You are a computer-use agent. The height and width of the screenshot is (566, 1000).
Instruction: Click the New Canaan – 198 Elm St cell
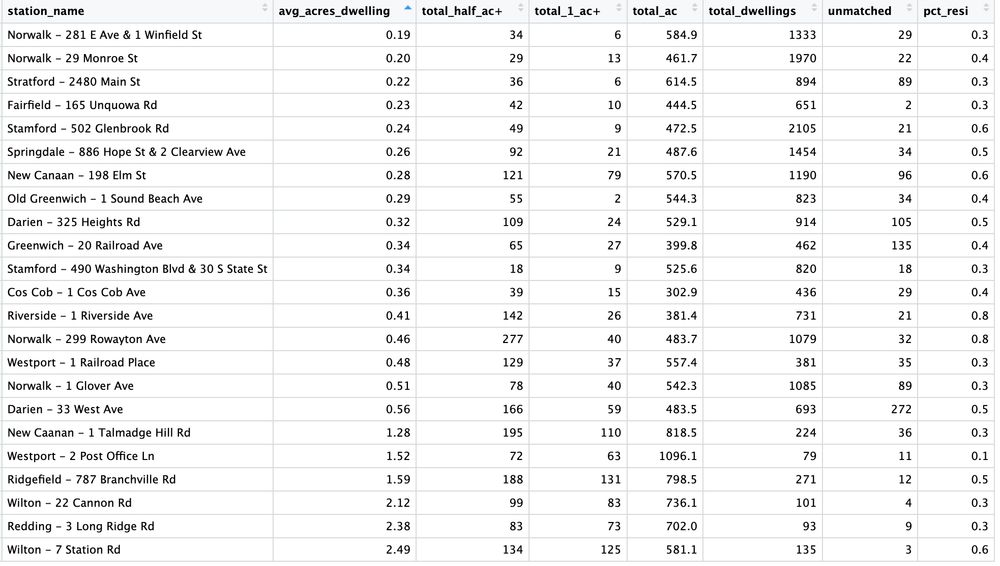[x=137, y=175]
